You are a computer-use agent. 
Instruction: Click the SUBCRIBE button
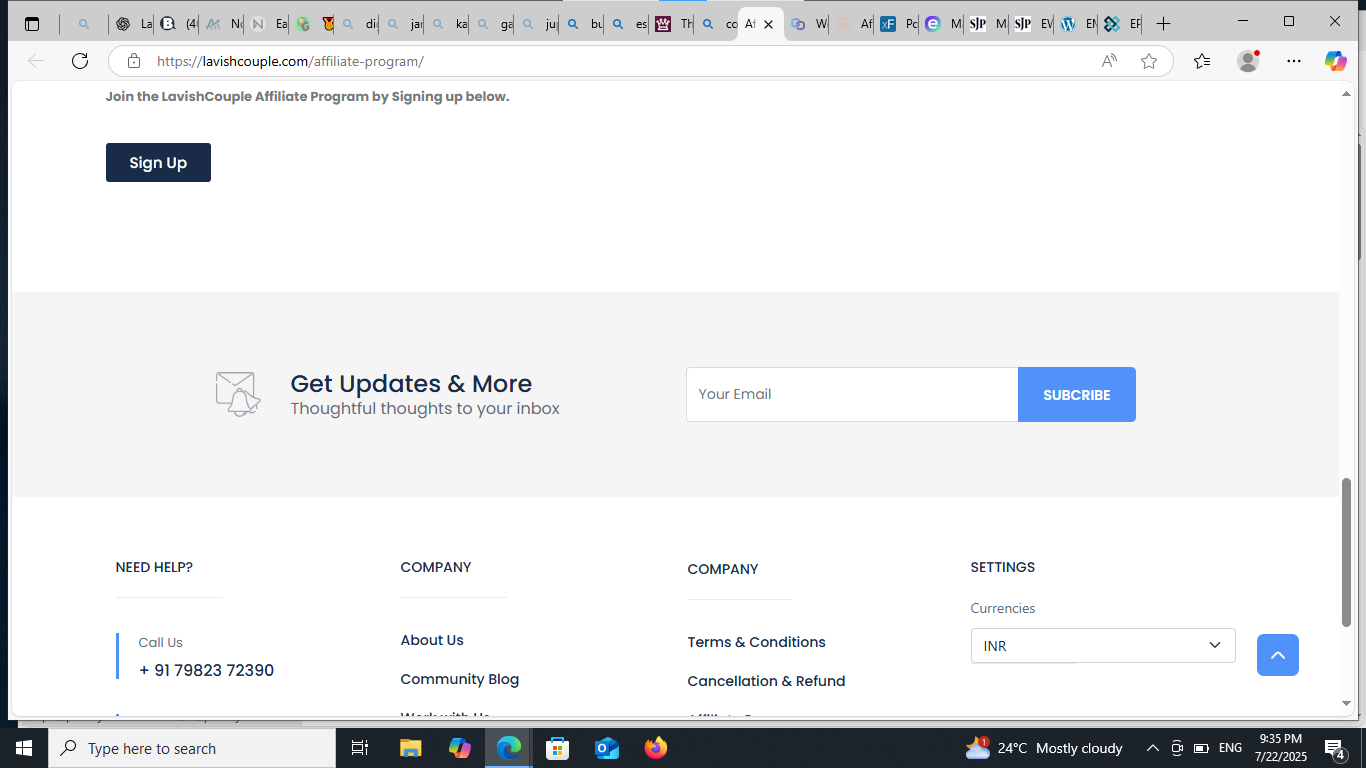pos(1077,395)
